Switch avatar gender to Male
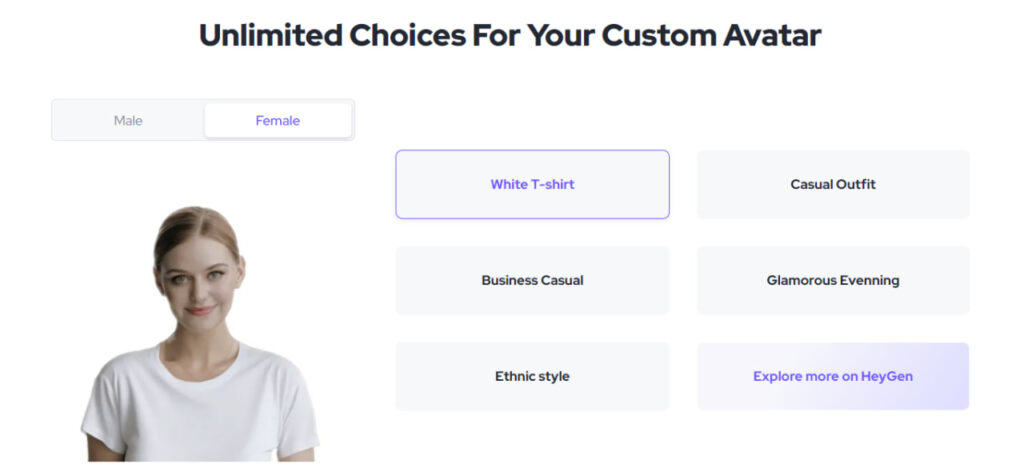This screenshot has width=1024, height=476. coord(128,120)
